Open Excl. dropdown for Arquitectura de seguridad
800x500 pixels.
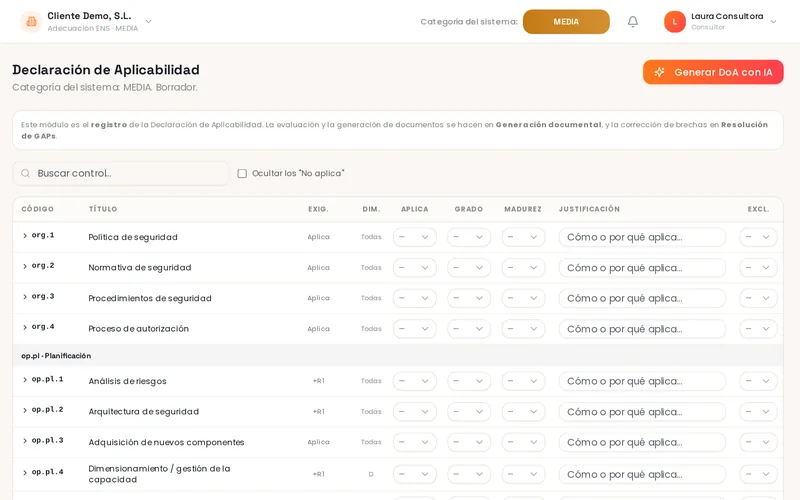[x=758, y=412]
